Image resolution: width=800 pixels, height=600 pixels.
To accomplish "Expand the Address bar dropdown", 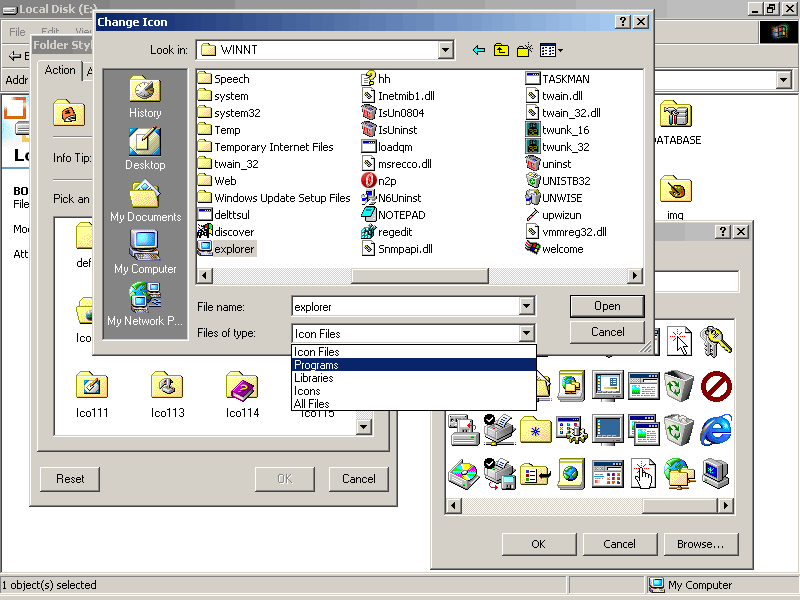I will [784, 80].
